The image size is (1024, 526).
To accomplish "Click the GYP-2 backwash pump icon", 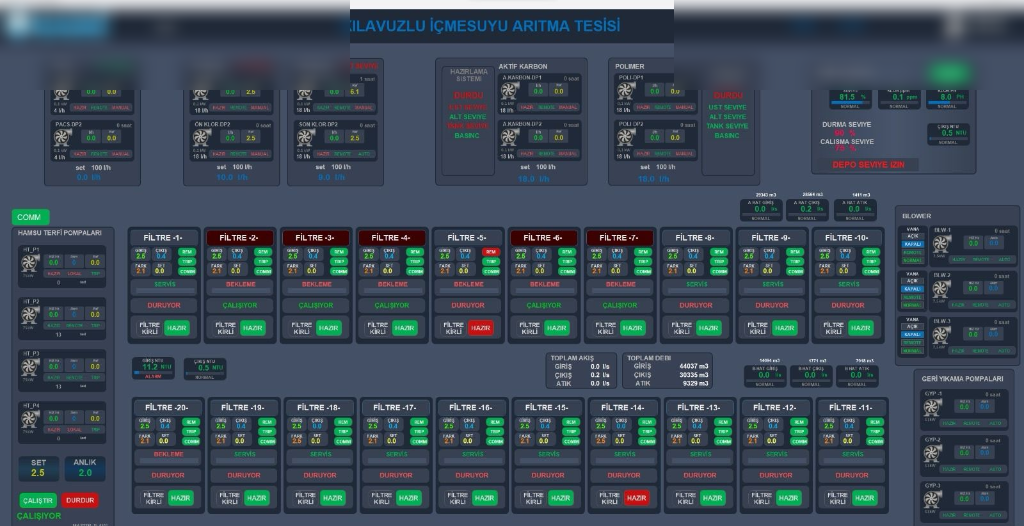I will pos(932,453).
